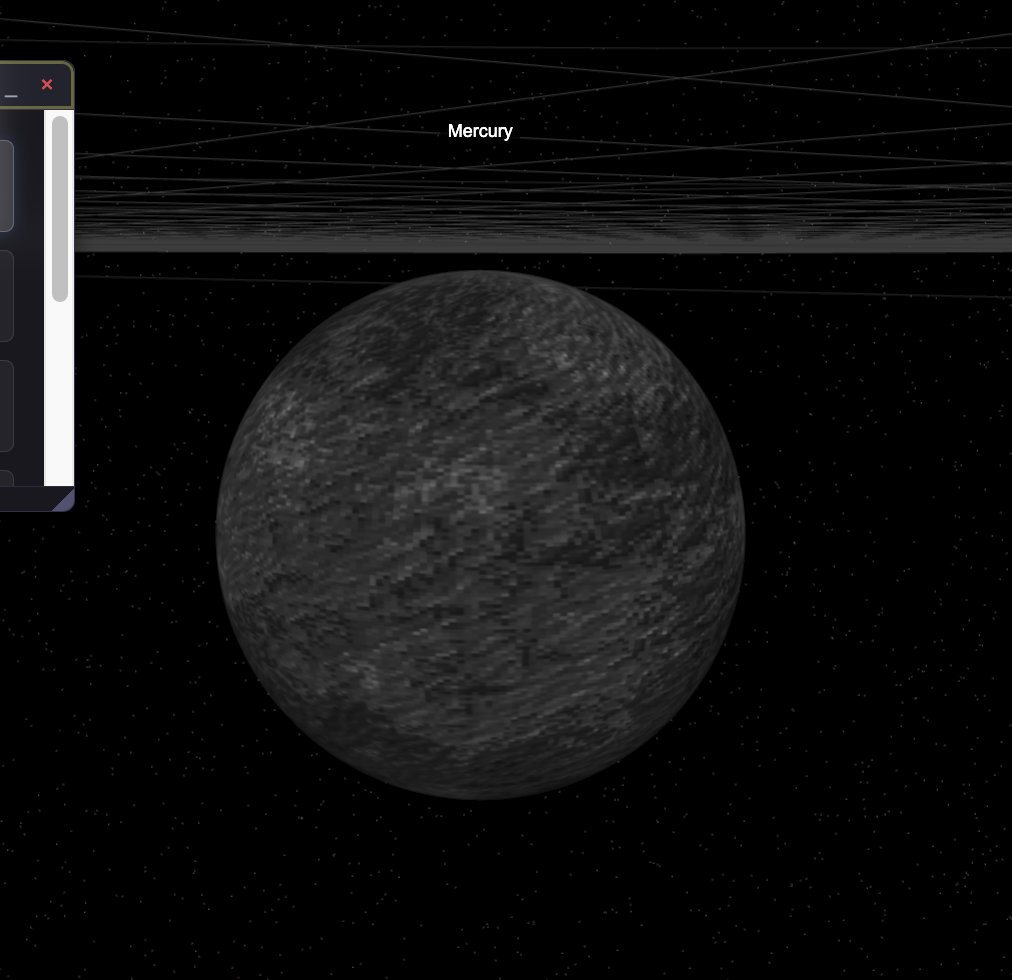1012x980 pixels.
Task: Click the Mercury name label
Action: 480,131
